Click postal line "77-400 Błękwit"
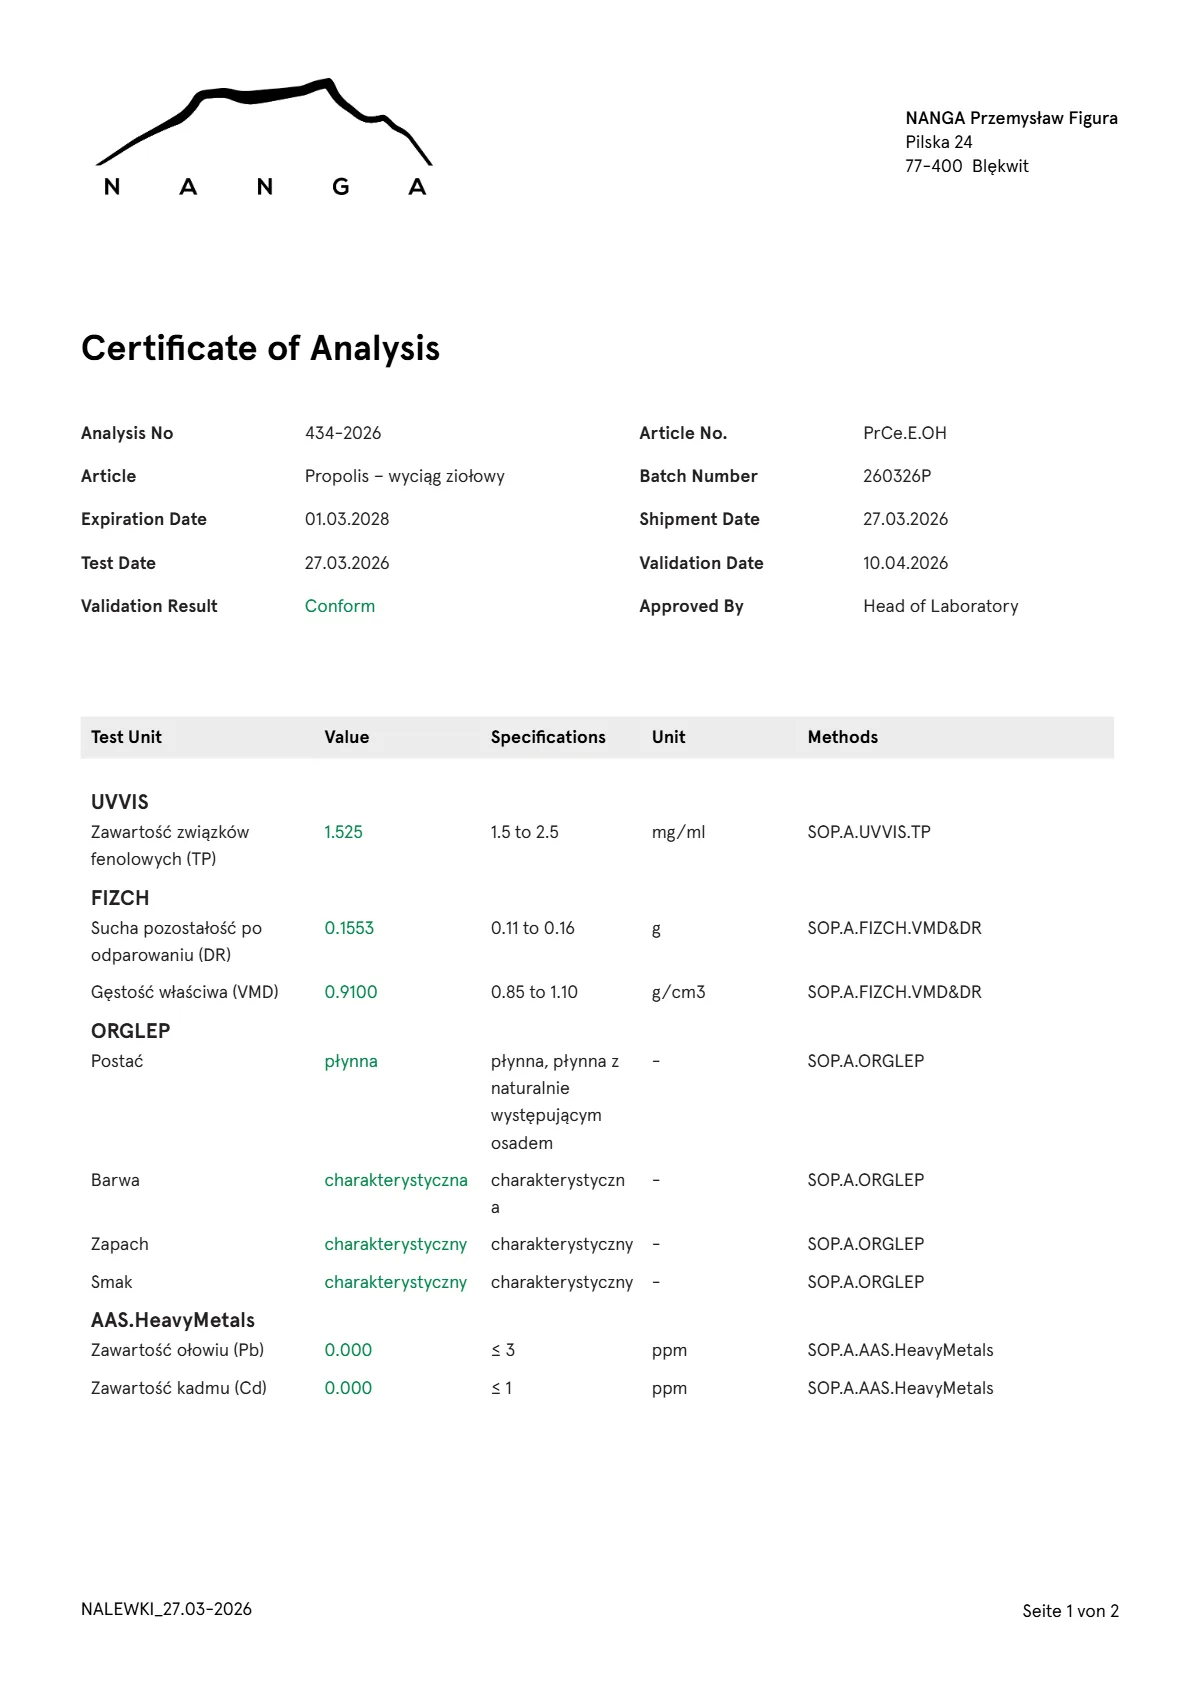 [967, 166]
